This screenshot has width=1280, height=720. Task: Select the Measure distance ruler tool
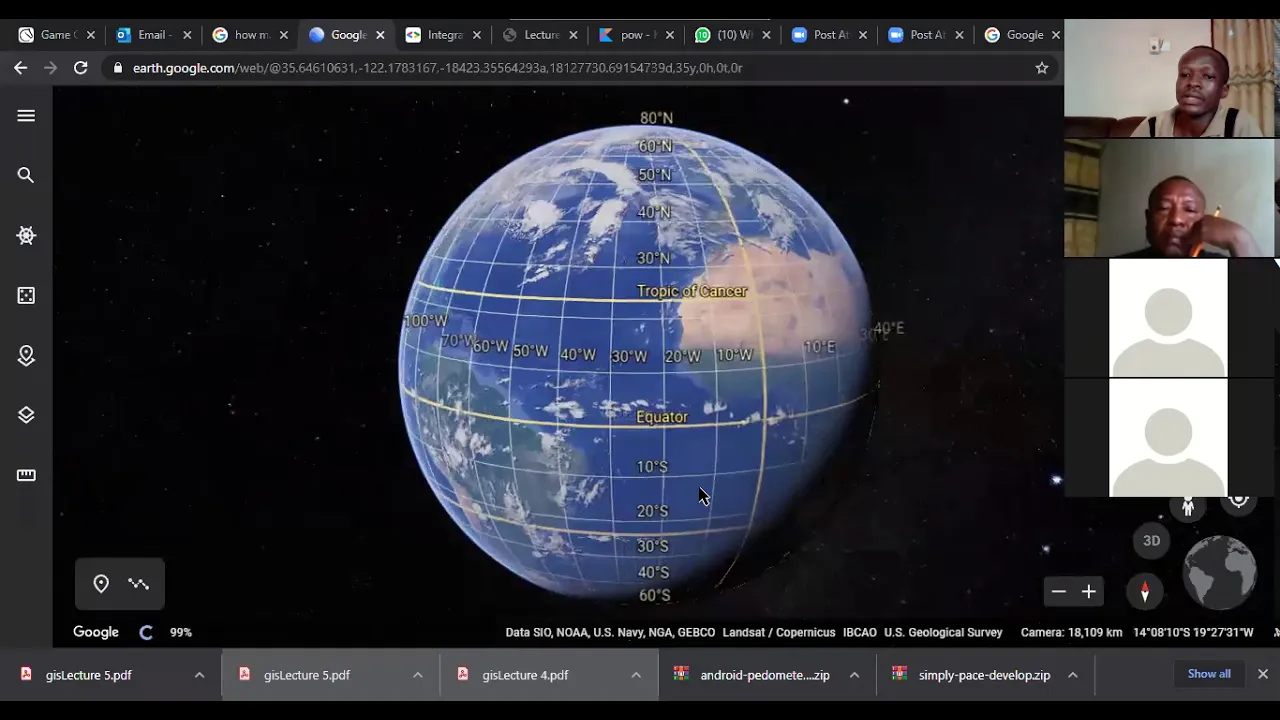click(x=26, y=475)
